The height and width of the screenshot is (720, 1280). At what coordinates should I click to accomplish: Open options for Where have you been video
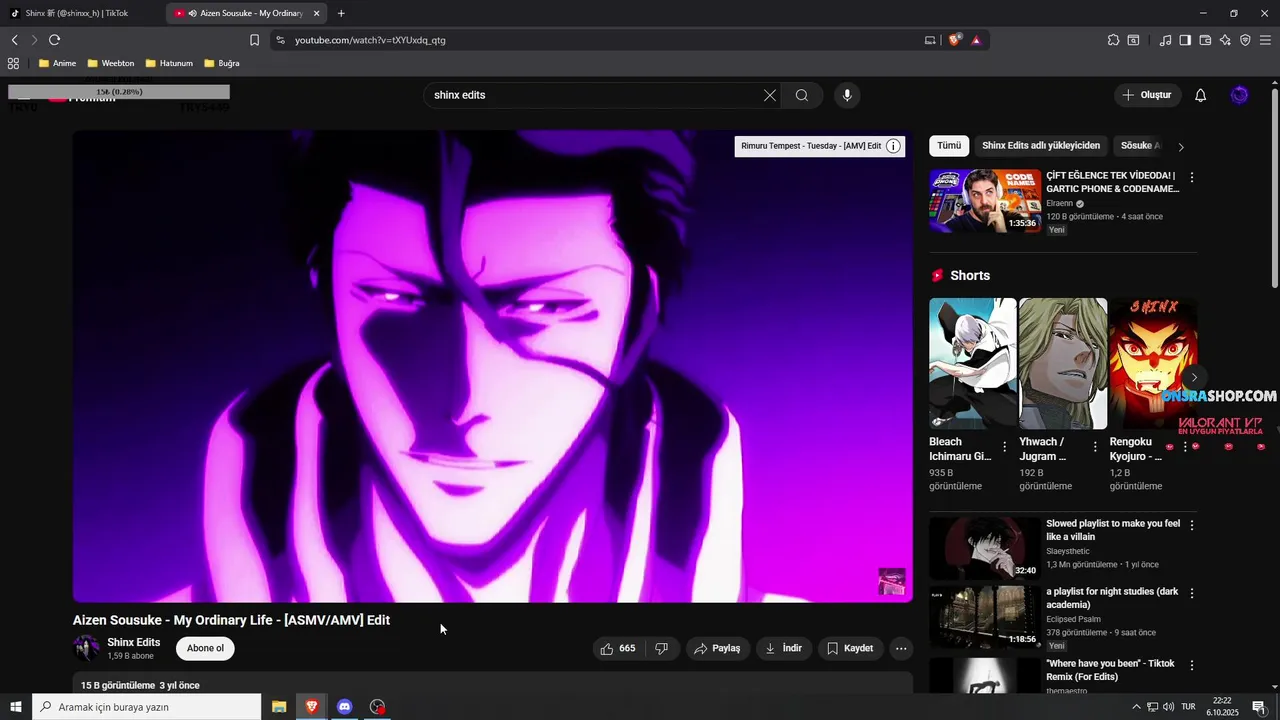tap(1191, 665)
